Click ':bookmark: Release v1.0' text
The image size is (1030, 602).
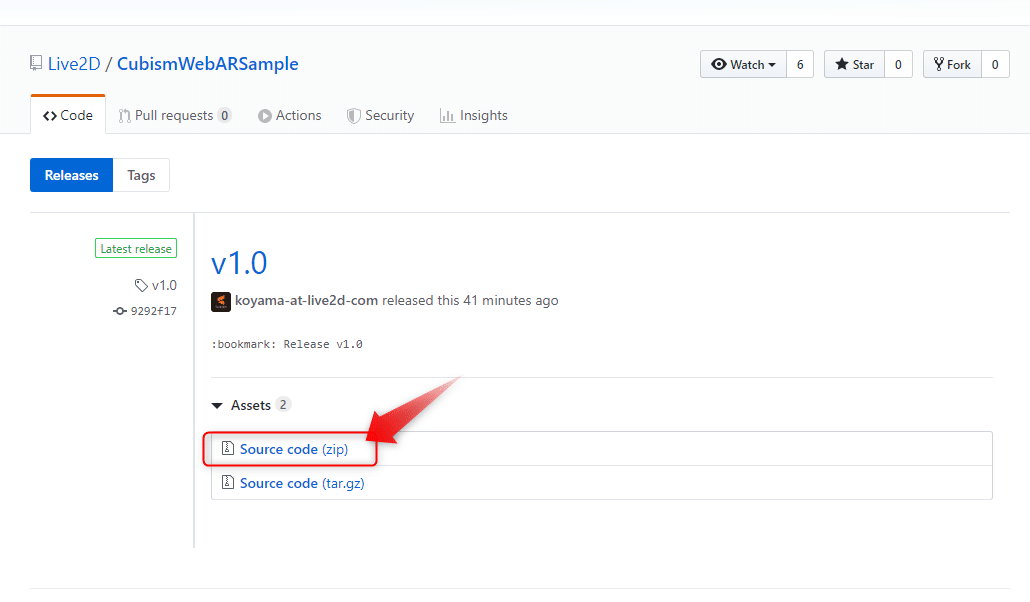coord(287,344)
